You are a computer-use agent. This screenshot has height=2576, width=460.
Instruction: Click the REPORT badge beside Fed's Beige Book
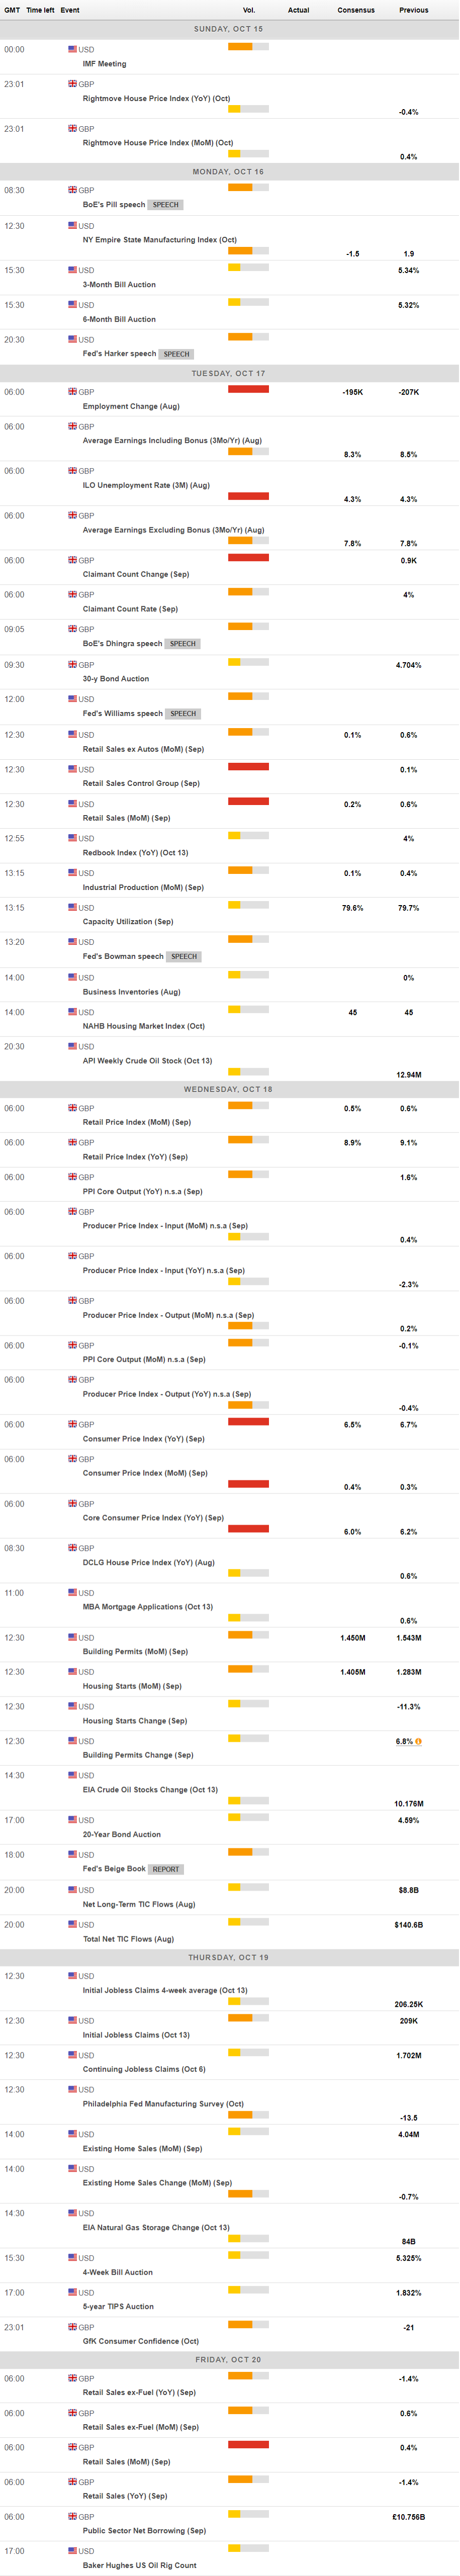(x=166, y=1869)
